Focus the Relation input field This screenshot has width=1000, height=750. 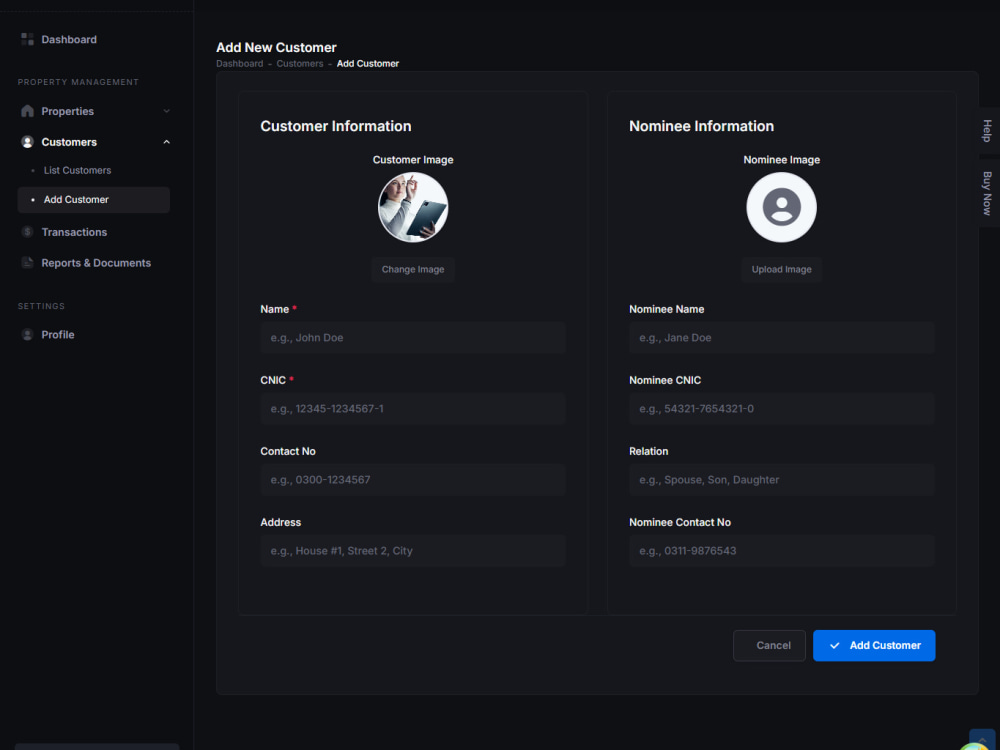click(782, 480)
